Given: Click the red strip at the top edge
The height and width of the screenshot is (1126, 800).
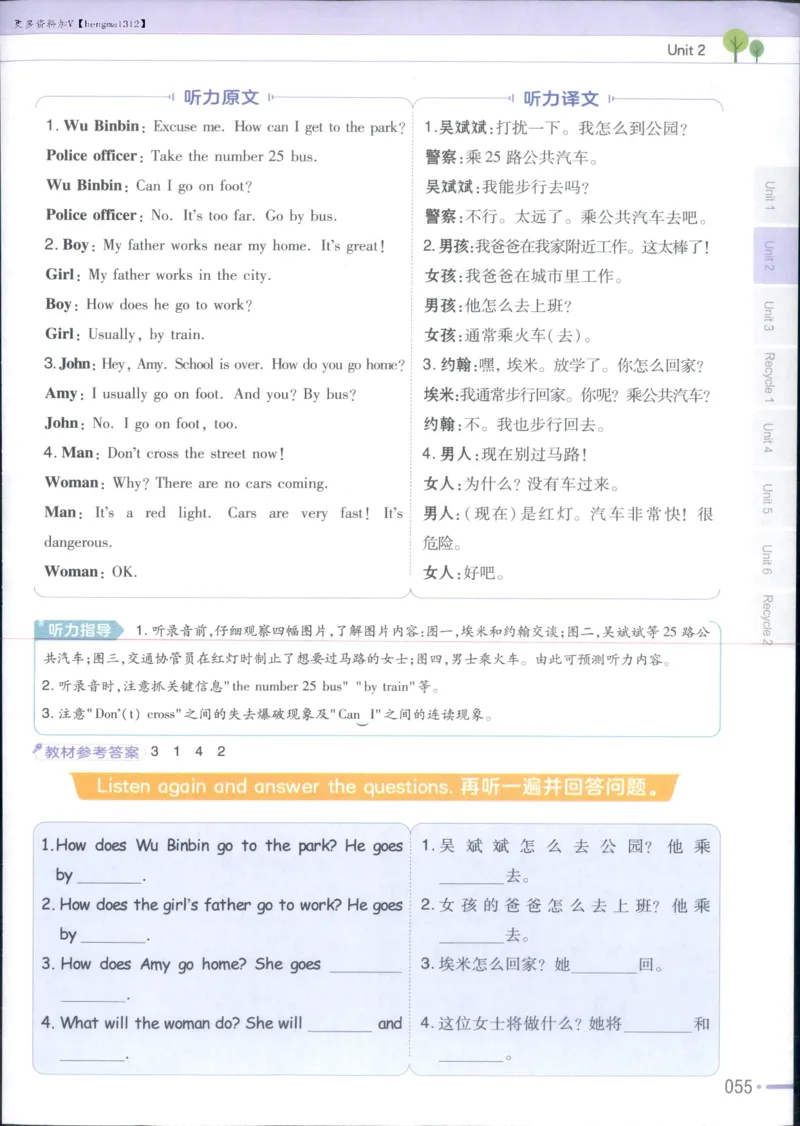Looking at the screenshot, I should 400,4.
